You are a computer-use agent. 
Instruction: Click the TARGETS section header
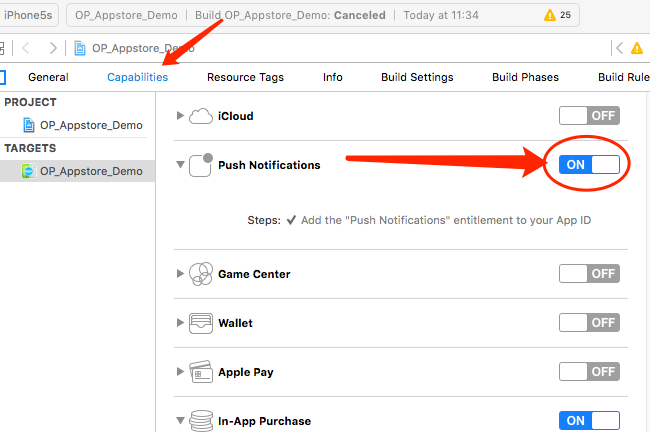30,148
